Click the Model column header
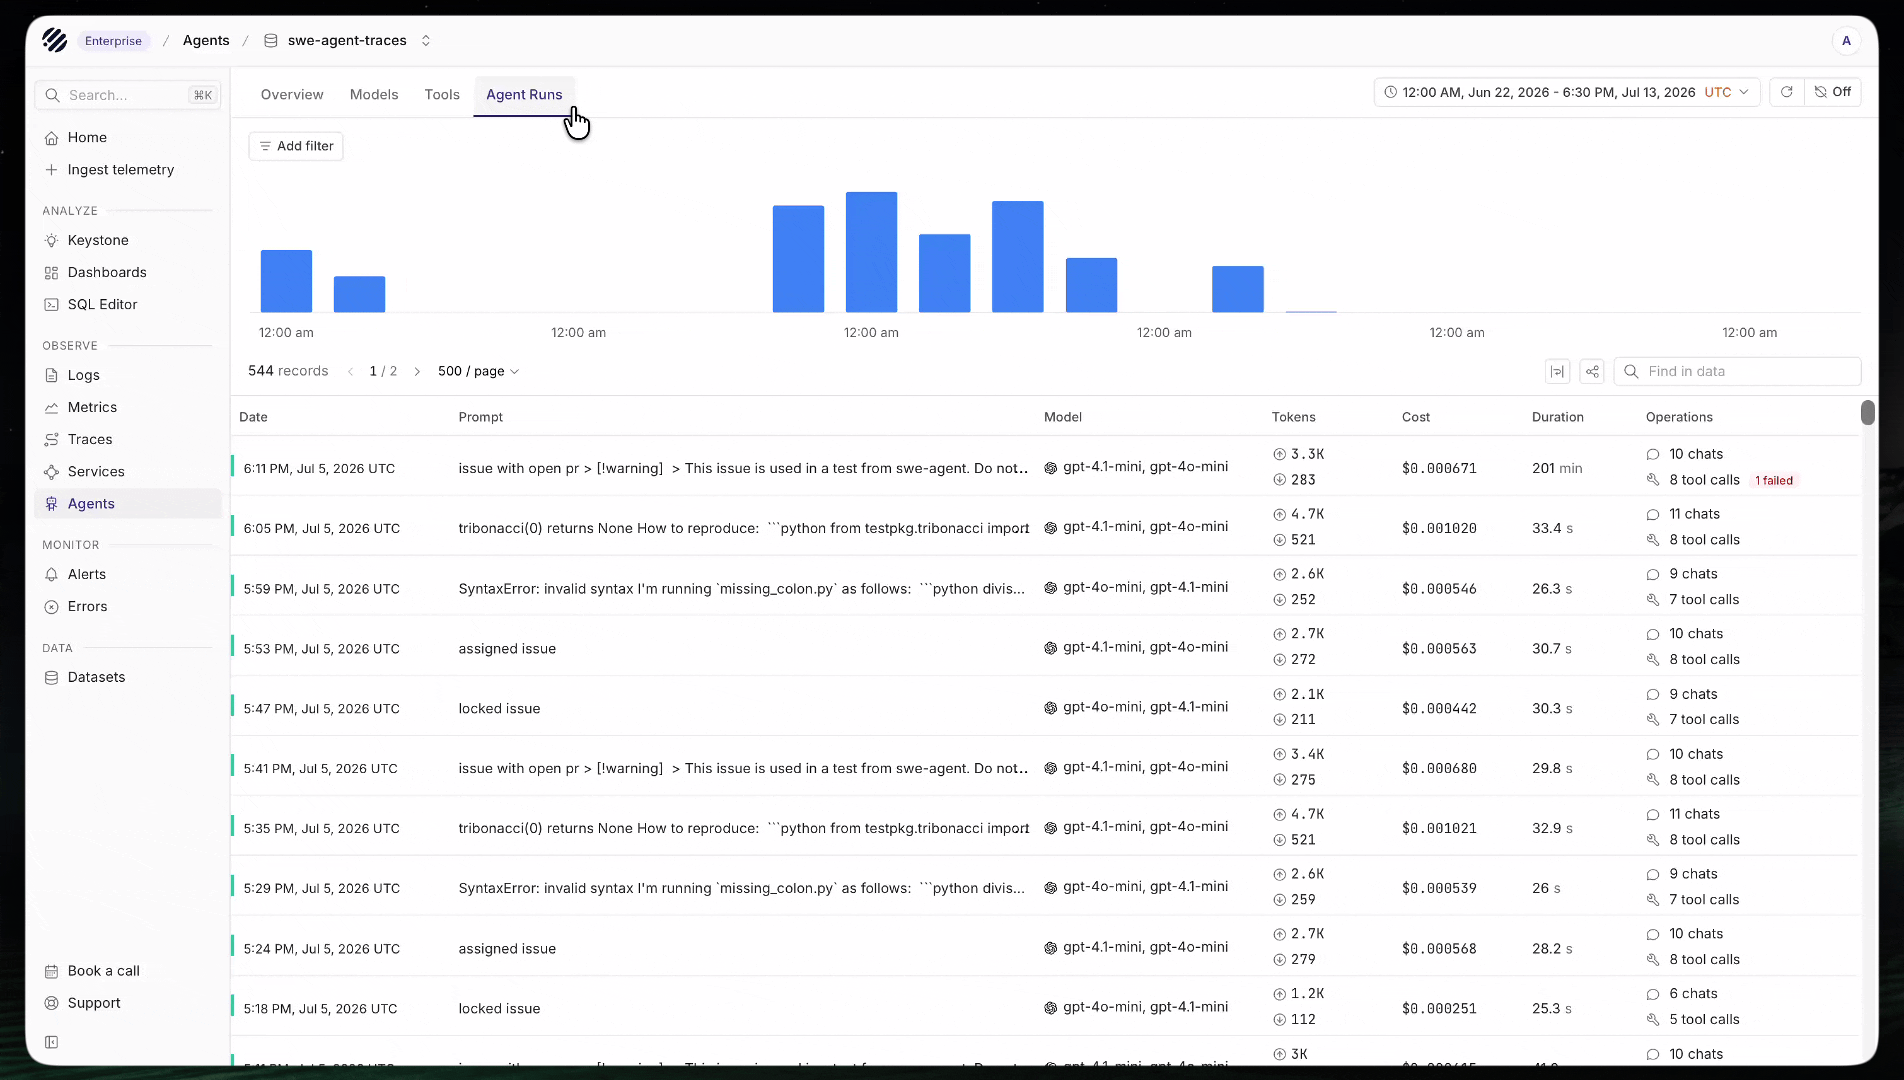The image size is (1904, 1080). pos(1062,417)
